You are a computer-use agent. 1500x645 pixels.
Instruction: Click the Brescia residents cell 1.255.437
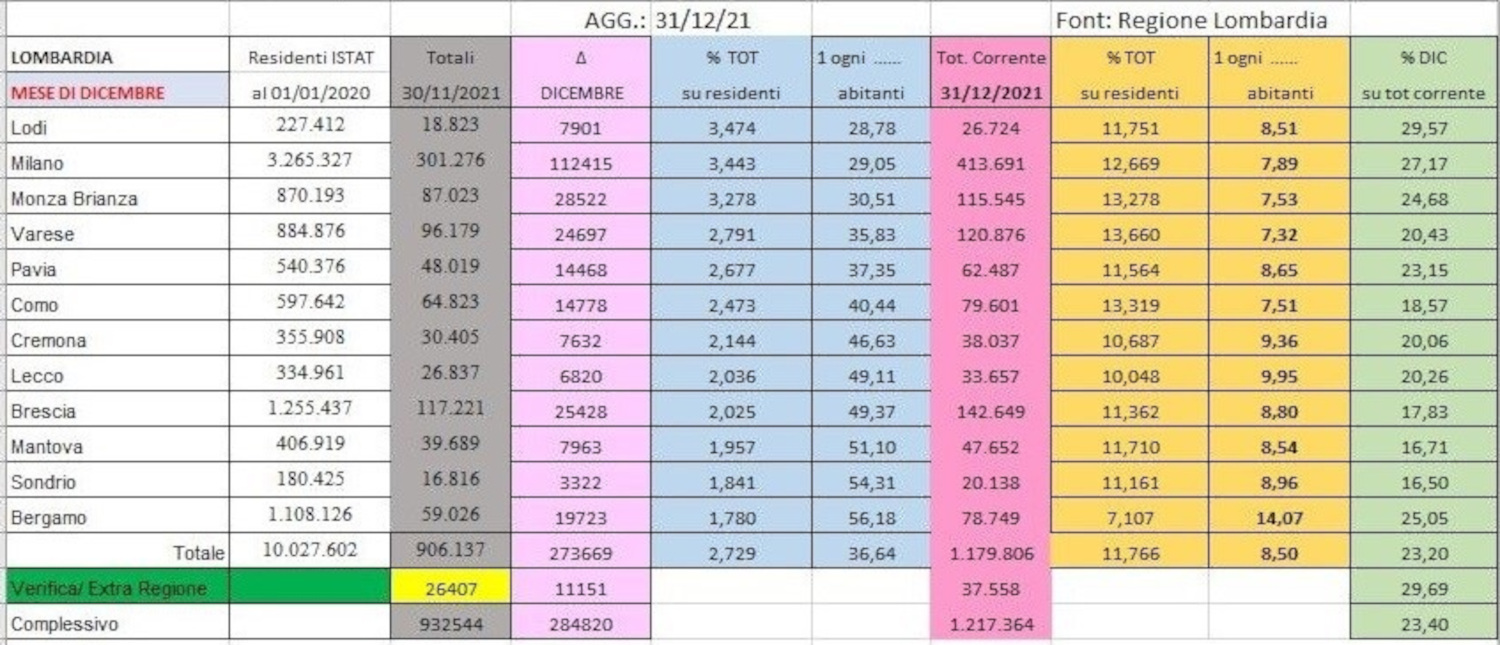point(310,410)
